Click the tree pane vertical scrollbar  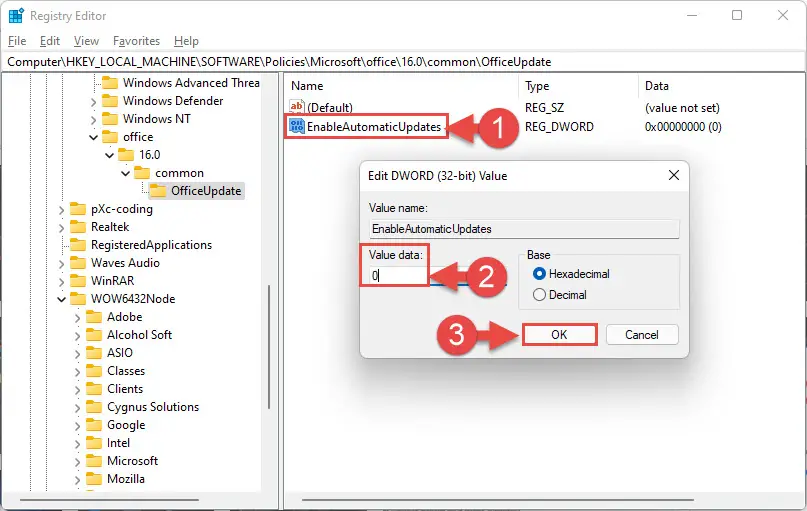[x=269, y=347]
